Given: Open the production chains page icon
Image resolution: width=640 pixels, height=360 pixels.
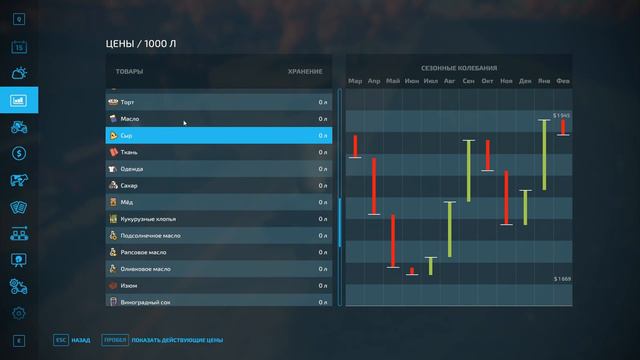Looking at the screenshot, I should (x=19, y=233).
